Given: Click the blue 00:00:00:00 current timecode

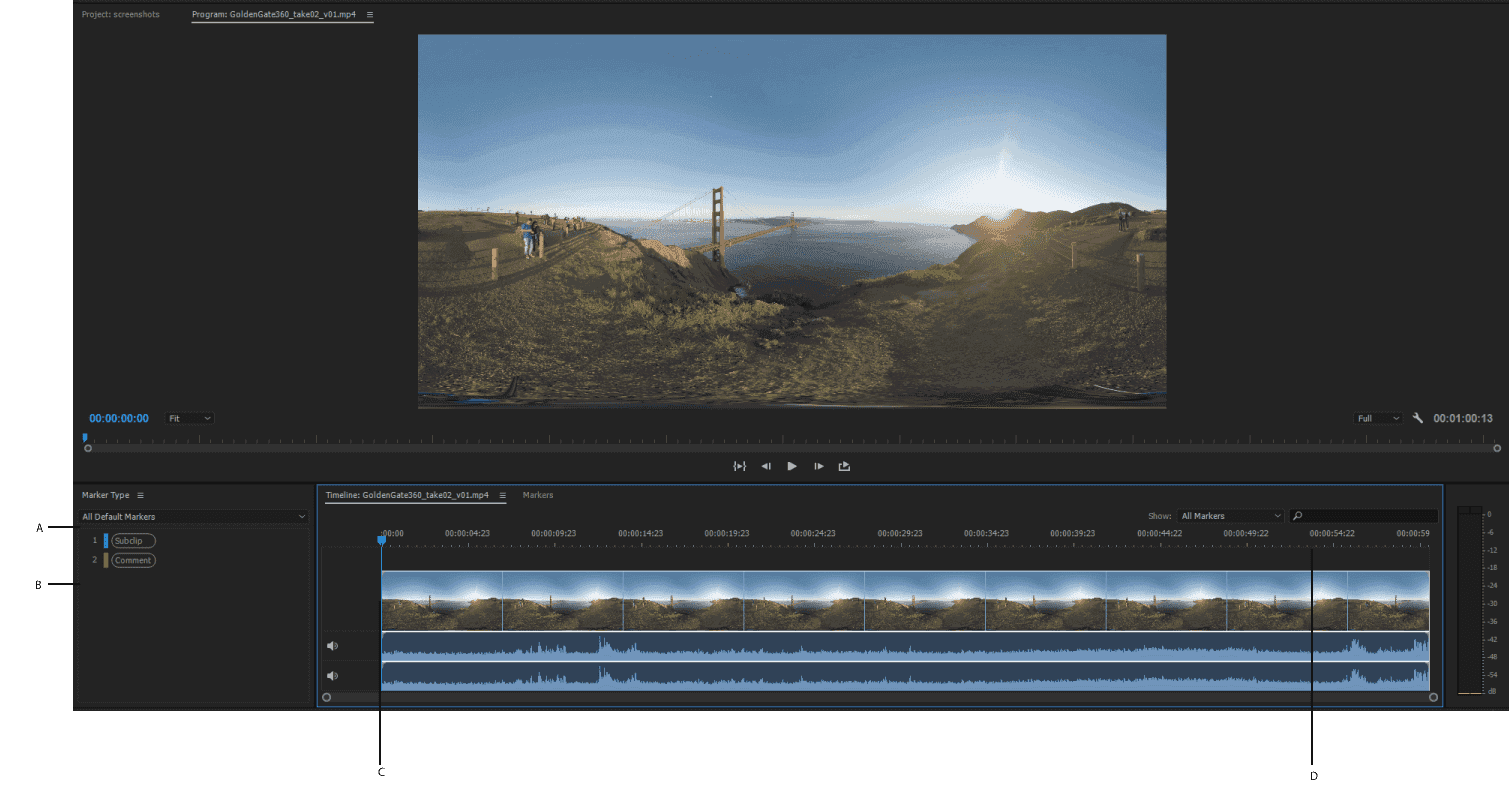Looking at the screenshot, I should point(119,418).
